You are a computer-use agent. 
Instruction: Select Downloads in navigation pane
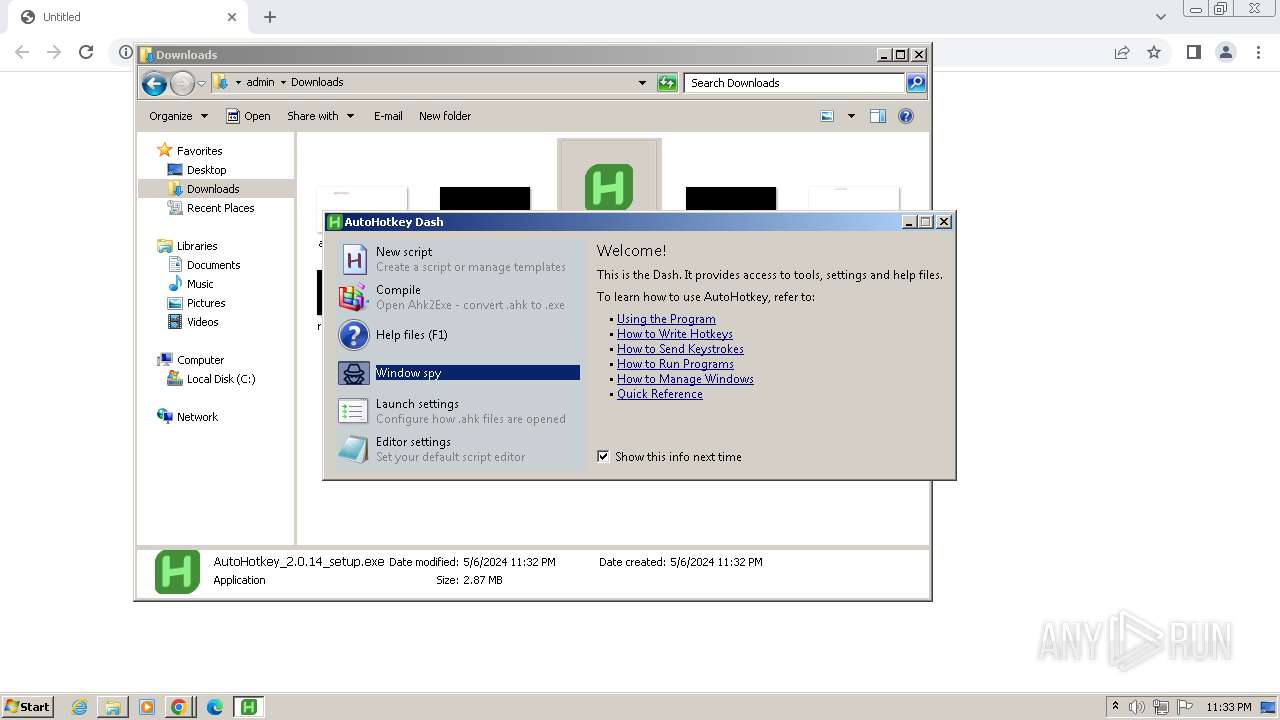pyautogui.click(x=212, y=189)
